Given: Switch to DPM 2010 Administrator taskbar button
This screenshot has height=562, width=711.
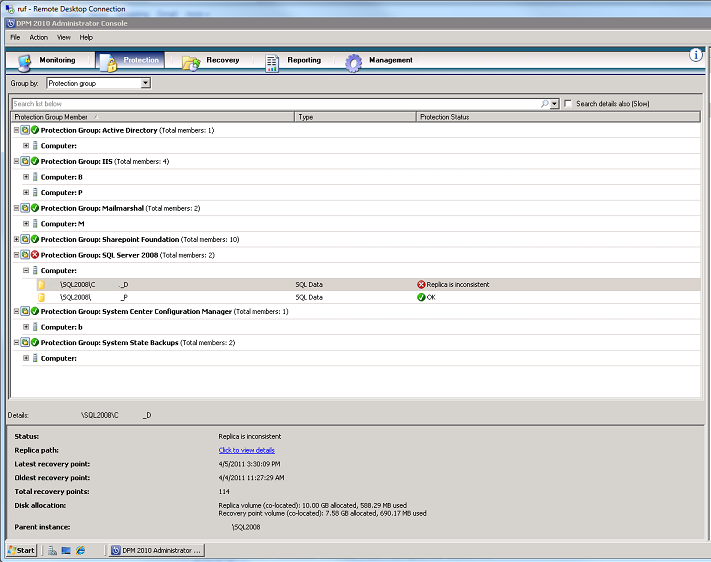Looking at the screenshot, I should [x=157, y=550].
